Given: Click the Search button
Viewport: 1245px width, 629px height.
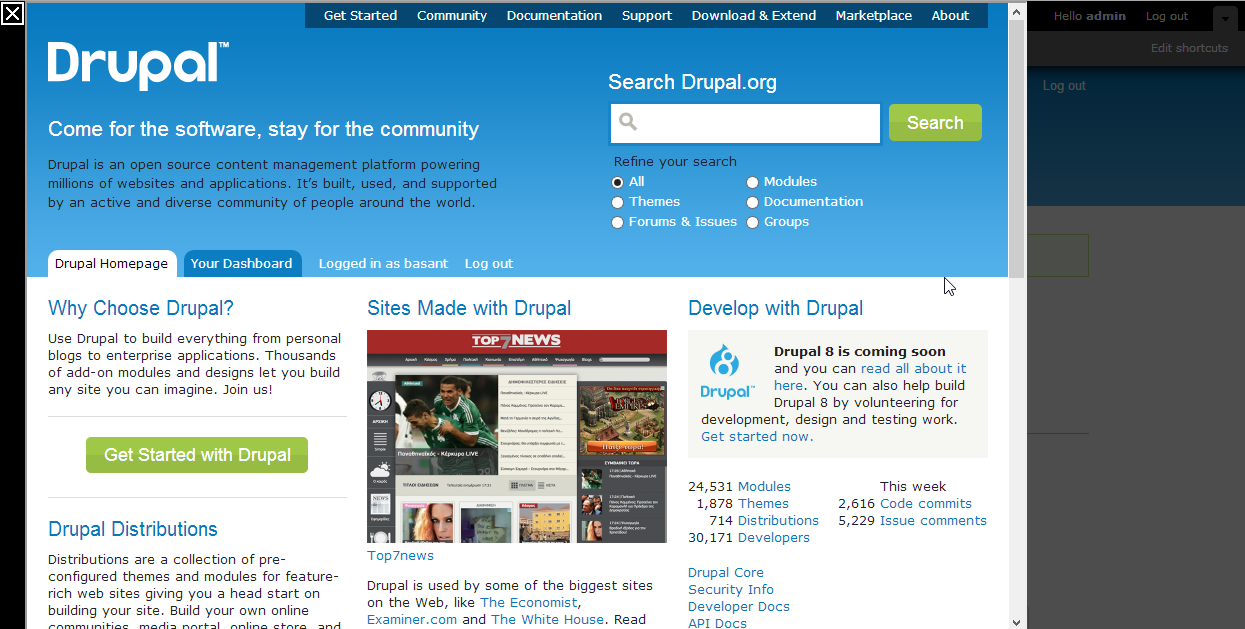Looking at the screenshot, I should [x=934, y=122].
